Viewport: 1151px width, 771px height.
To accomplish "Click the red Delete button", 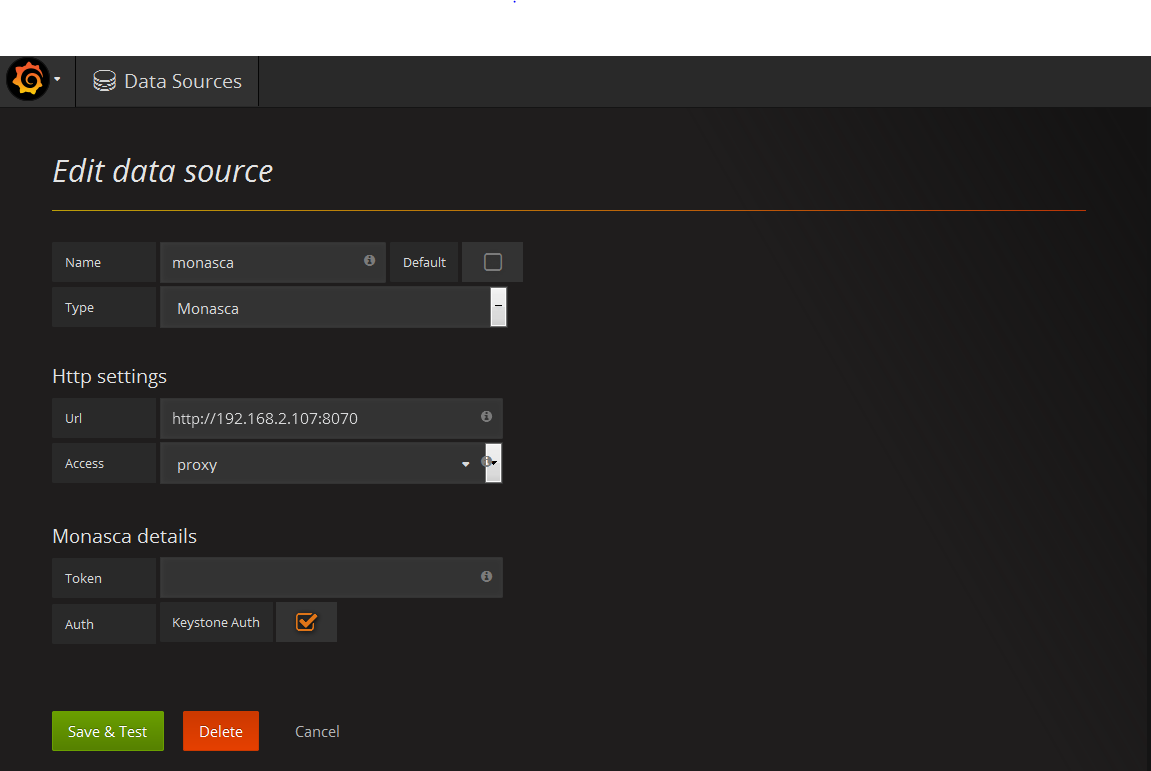I will pyautogui.click(x=221, y=731).
